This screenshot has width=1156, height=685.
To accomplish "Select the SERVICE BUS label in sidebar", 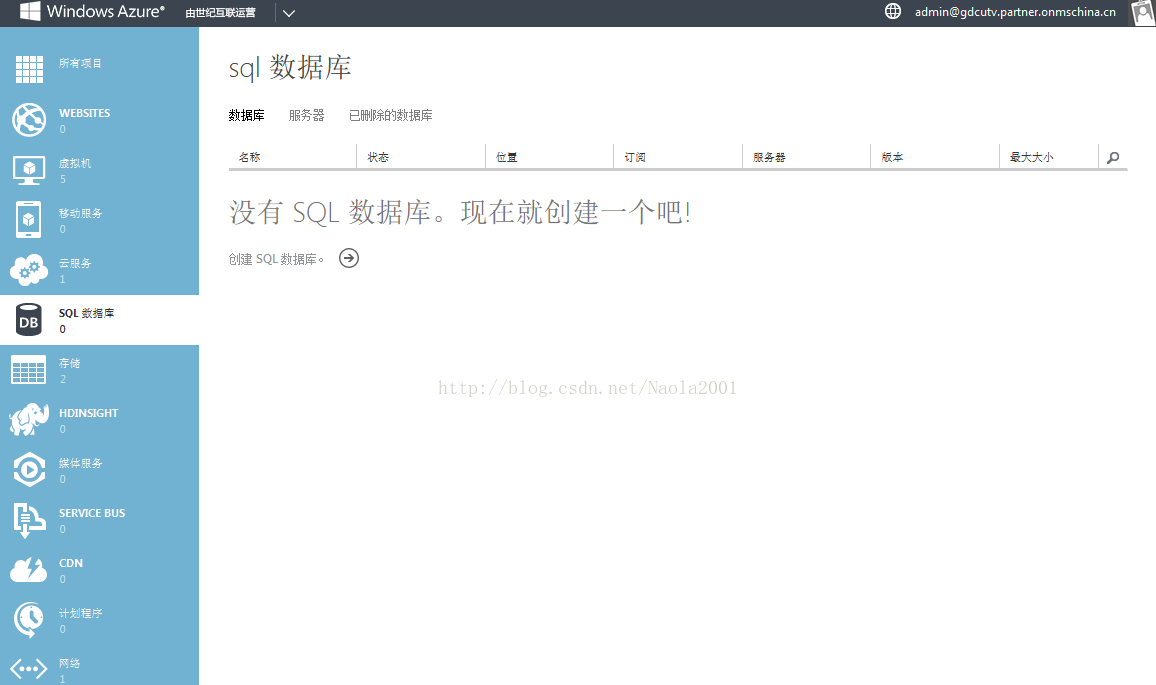I will click(x=92, y=513).
